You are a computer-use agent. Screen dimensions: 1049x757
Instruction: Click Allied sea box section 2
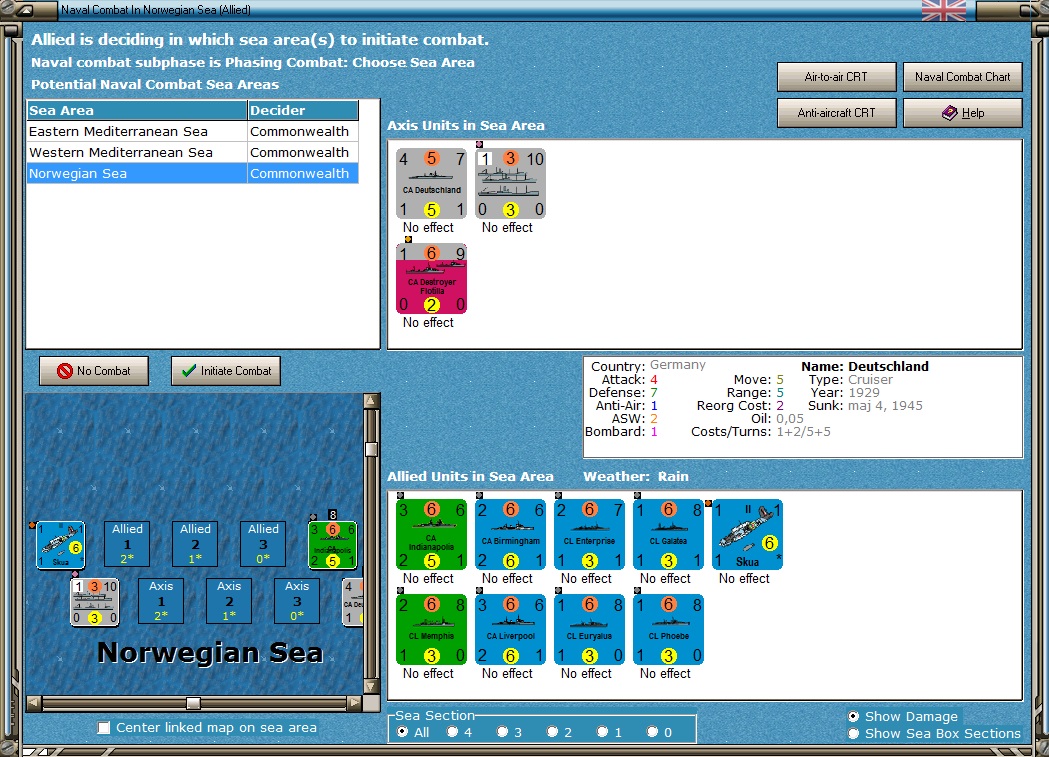(195, 544)
